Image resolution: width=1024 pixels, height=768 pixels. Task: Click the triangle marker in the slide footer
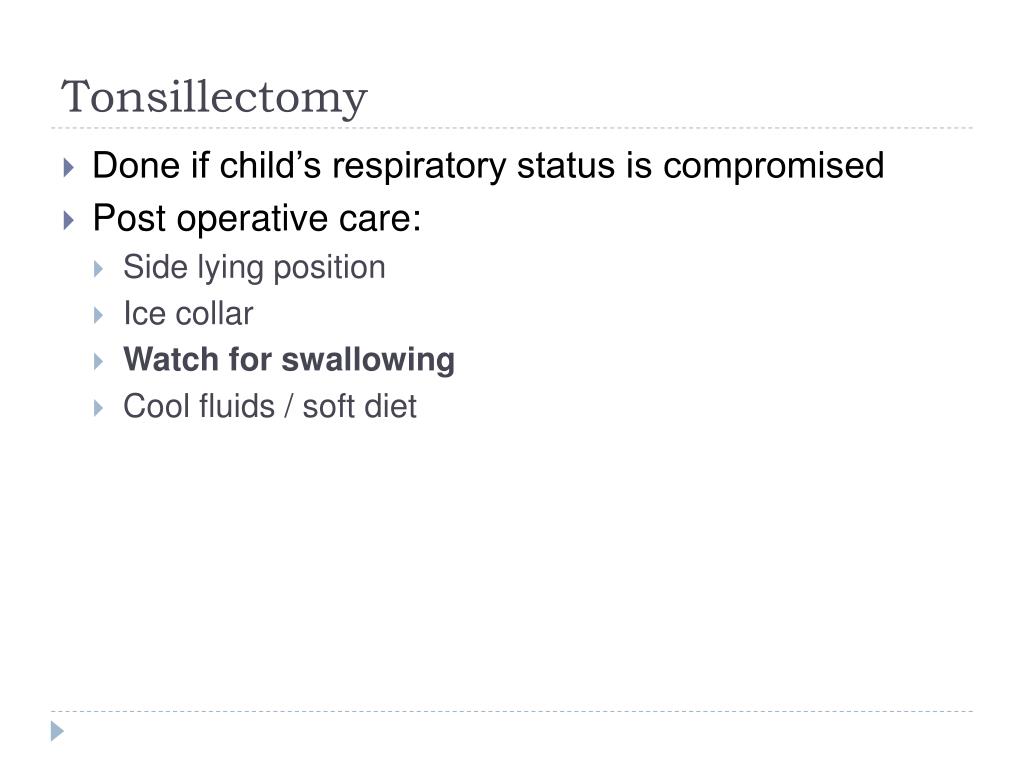[x=57, y=731]
